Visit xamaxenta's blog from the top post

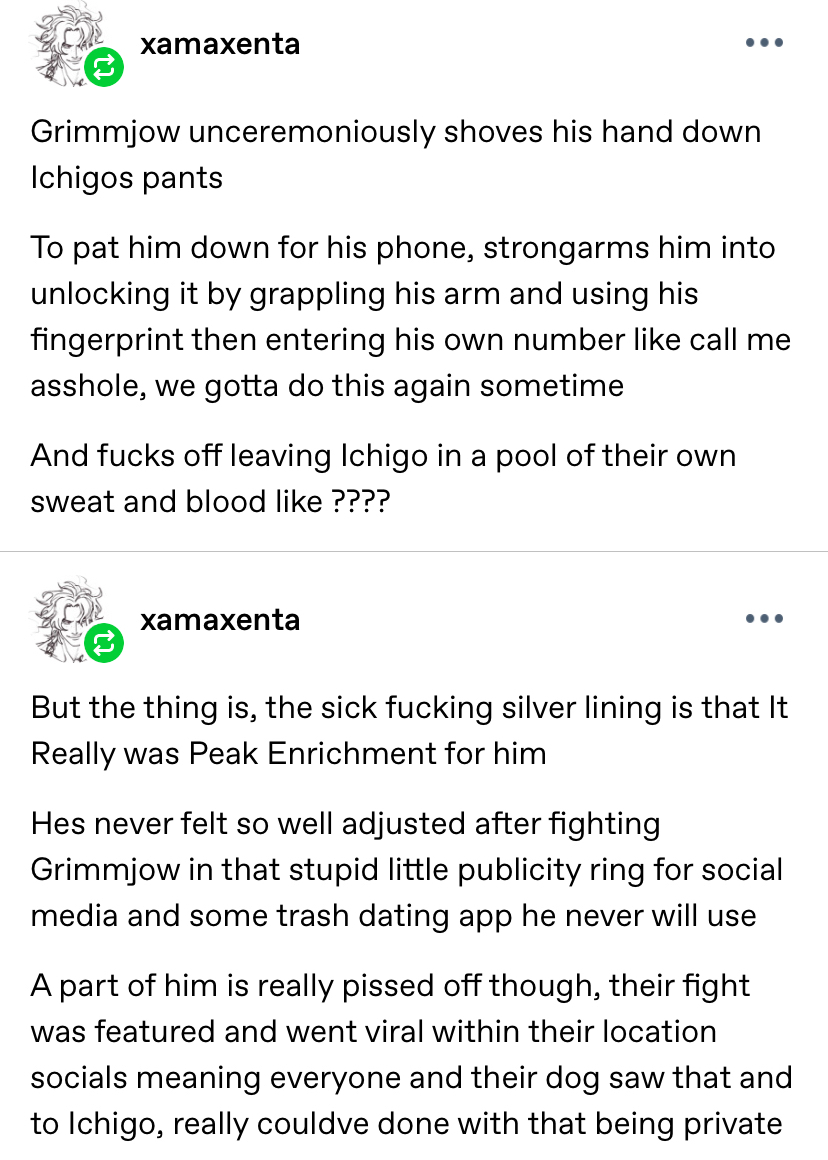pos(220,44)
